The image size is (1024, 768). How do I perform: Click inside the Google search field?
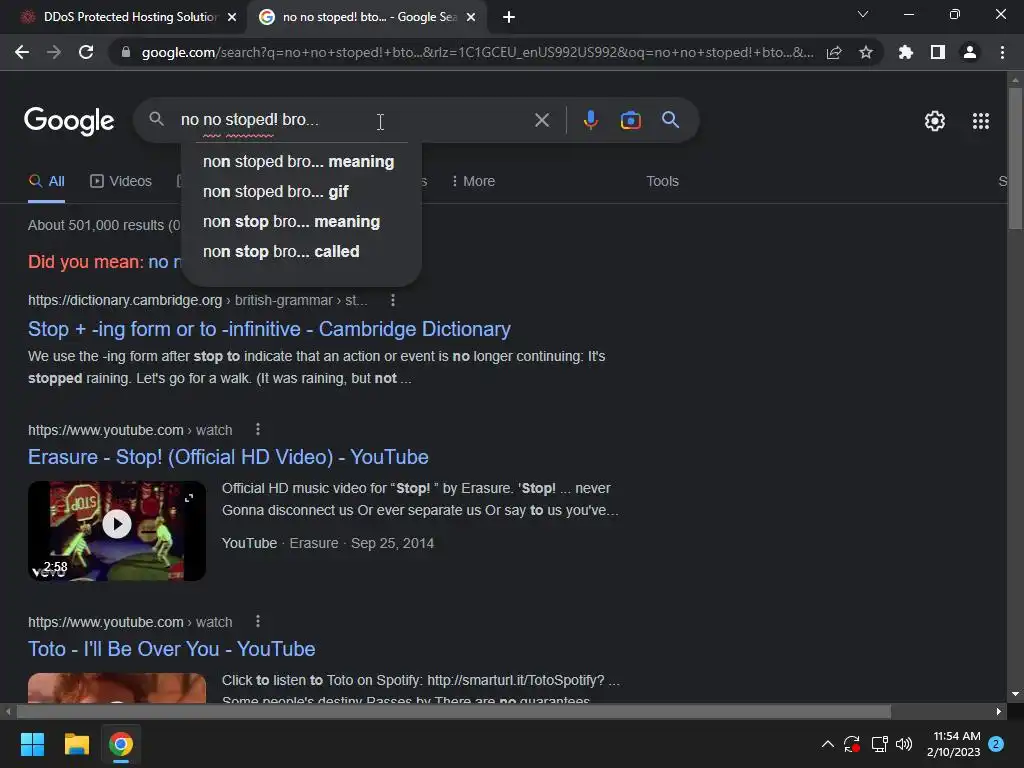point(353,120)
